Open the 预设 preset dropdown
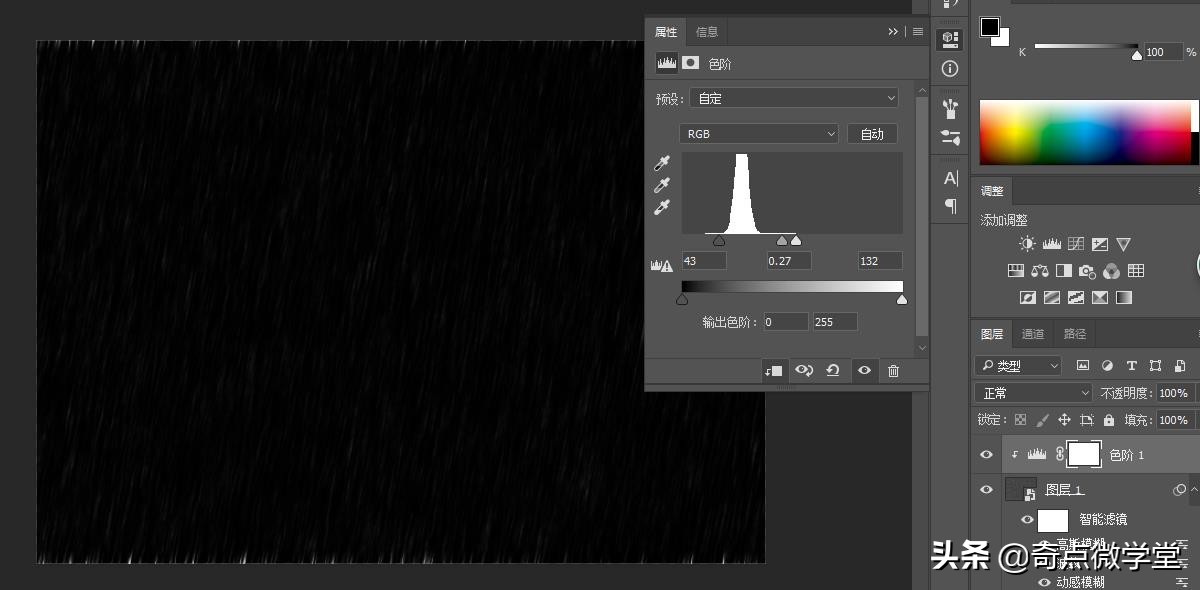The image size is (1200, 590). pyautogui.click(x=794, y=98)
